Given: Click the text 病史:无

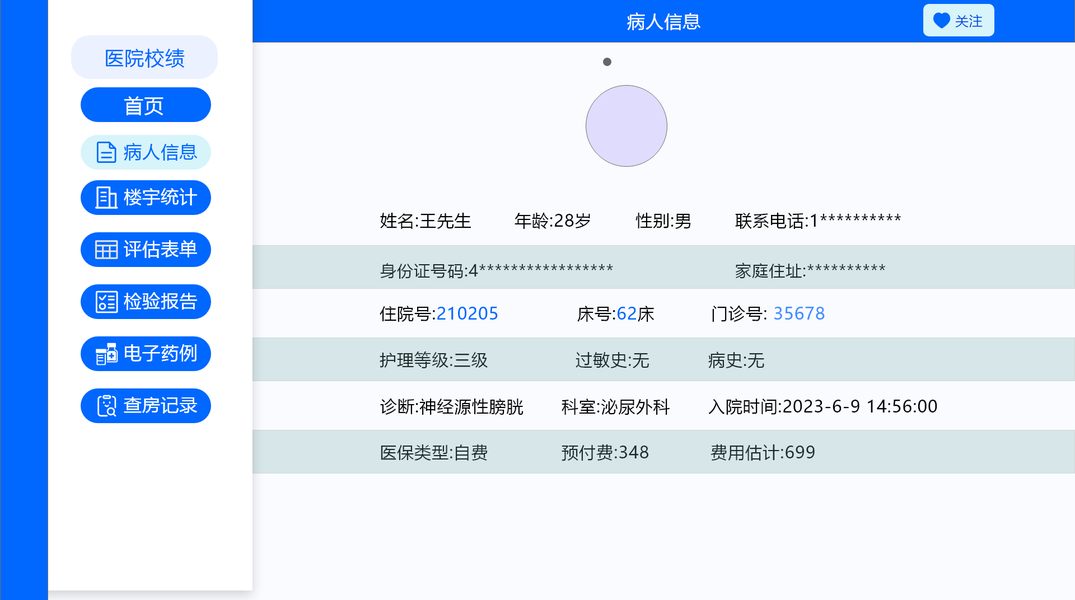Looking at the screenshot, I should tap(736, 360).
